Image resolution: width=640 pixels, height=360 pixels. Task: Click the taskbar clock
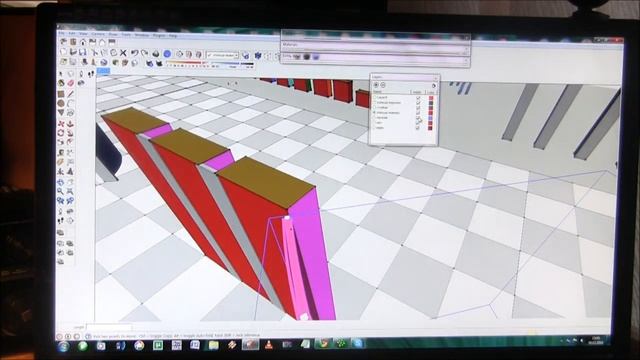(596, 341)
